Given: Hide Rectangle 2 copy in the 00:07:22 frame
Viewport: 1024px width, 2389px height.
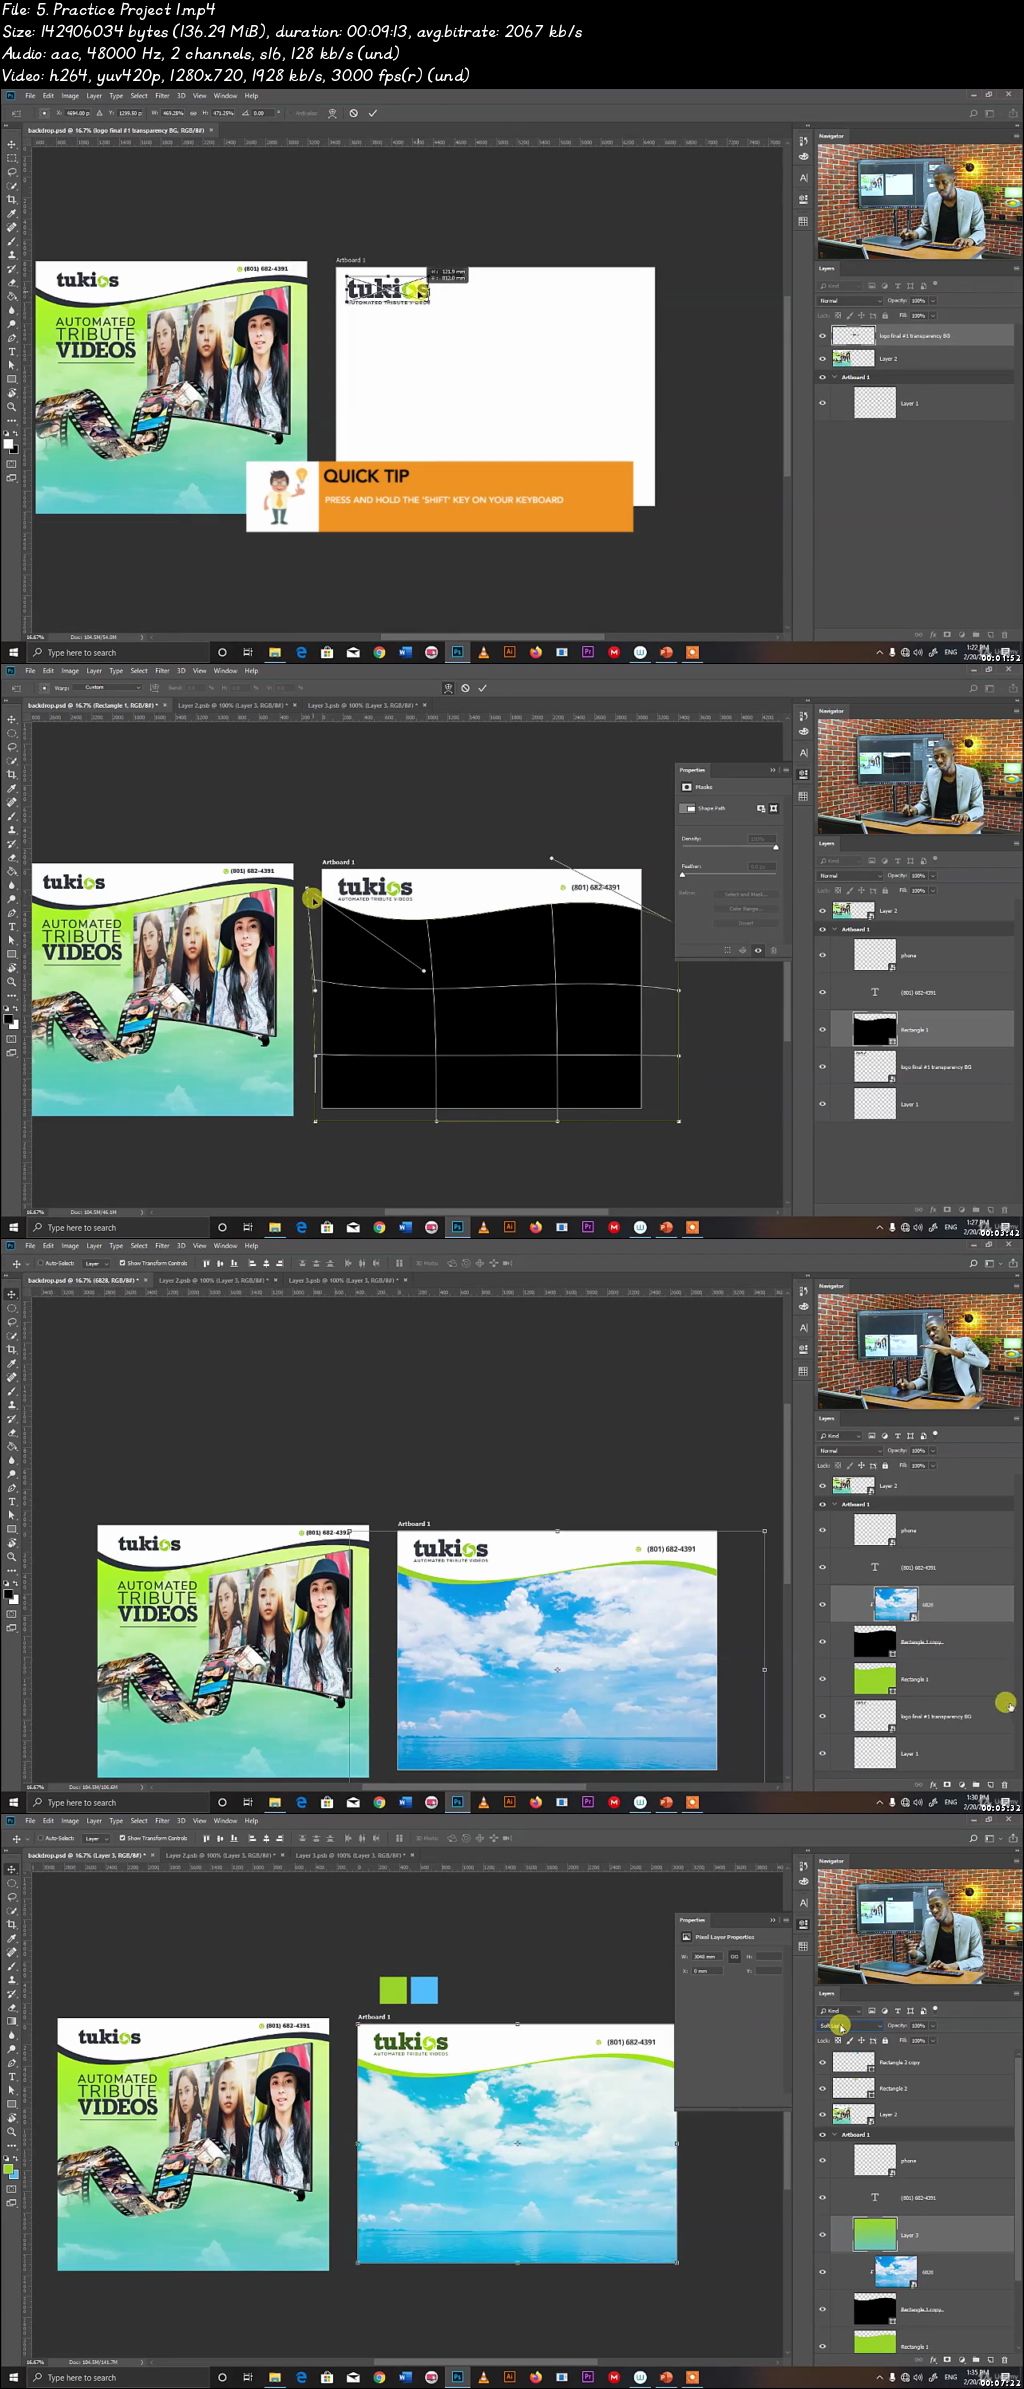Looking at the screenshot, I should click(x=823, y=2062).
